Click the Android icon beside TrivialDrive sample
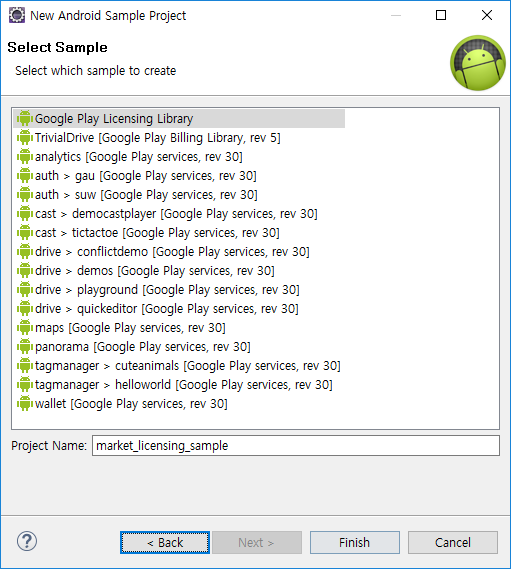Screen dimensions: 511x569 (25, 138)
